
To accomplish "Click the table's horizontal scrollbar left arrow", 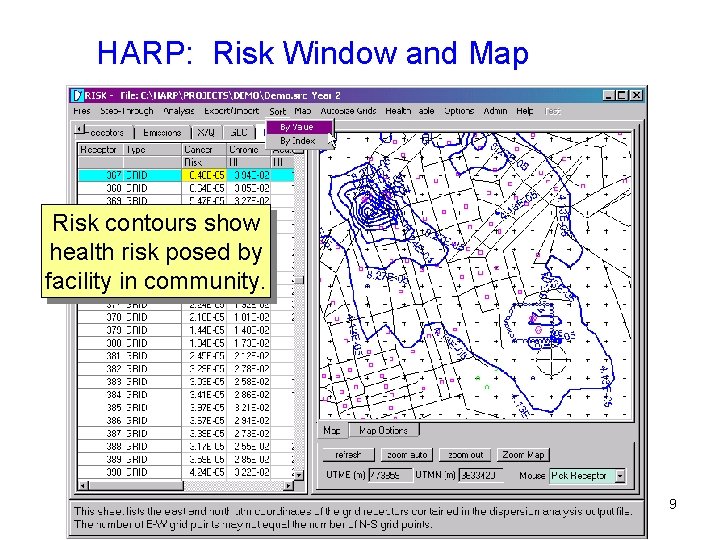I will coord(83,485).
